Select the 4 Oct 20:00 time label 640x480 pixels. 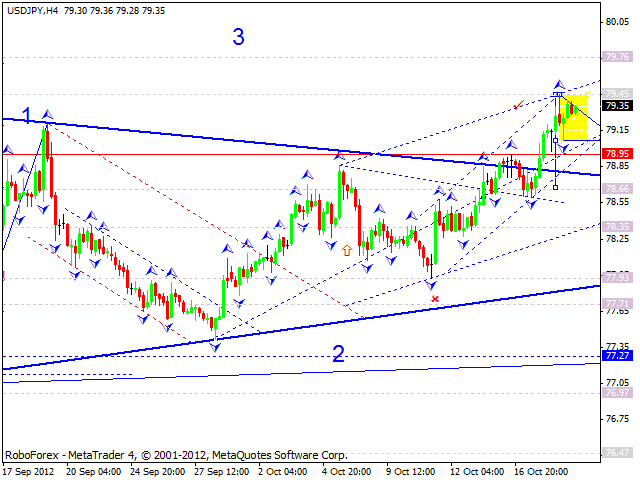click(349, 470)
